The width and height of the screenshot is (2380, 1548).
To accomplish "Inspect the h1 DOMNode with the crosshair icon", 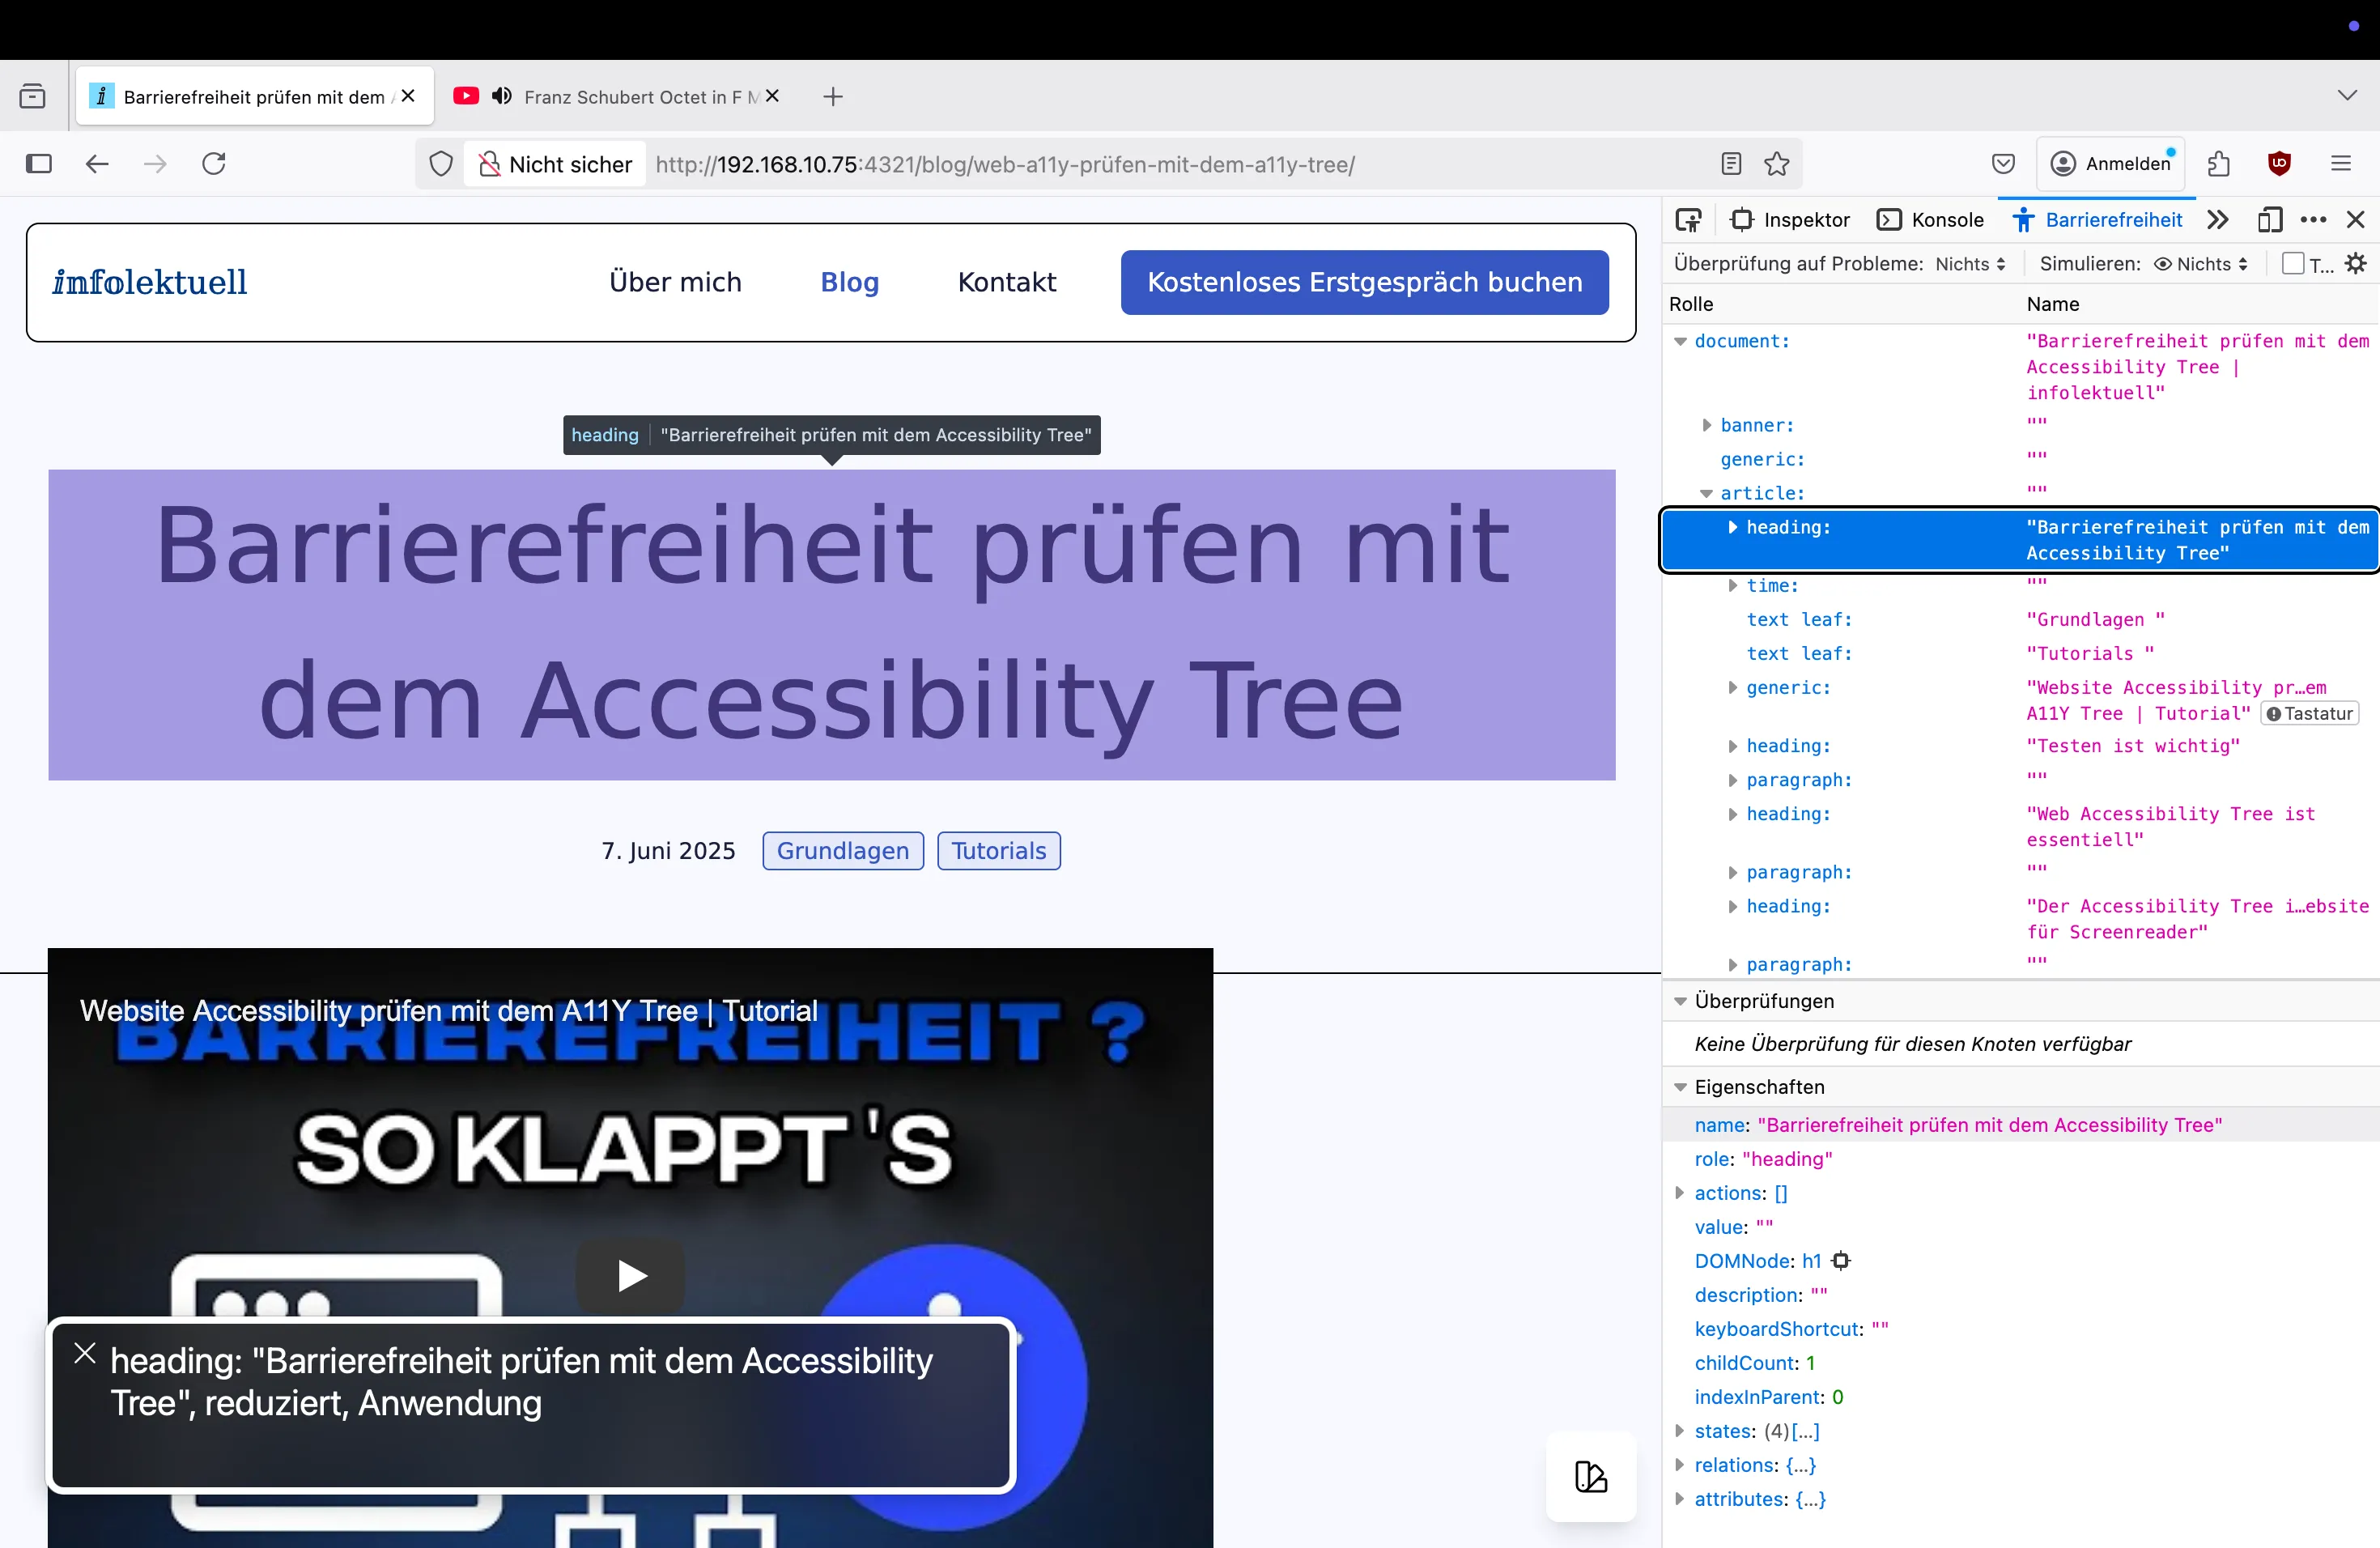I will click(x=1841, y=1261).
